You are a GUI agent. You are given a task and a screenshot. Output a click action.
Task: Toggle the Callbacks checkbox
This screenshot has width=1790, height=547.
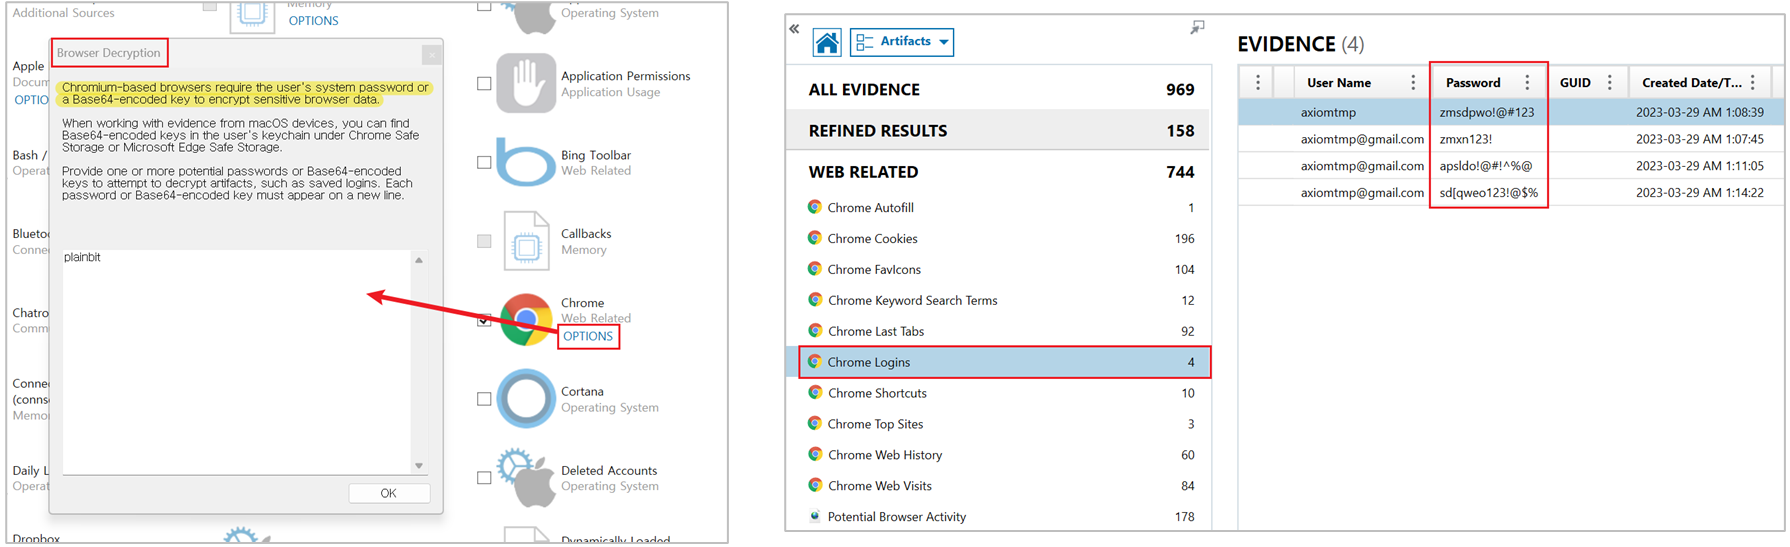pos(484,241)
